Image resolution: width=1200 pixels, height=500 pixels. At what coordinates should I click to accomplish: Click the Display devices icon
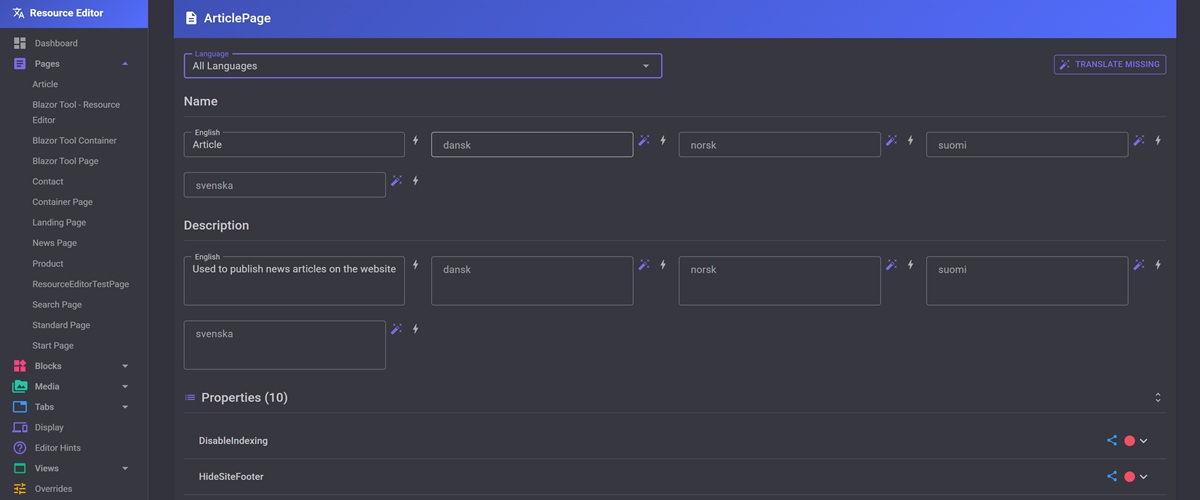20,427
